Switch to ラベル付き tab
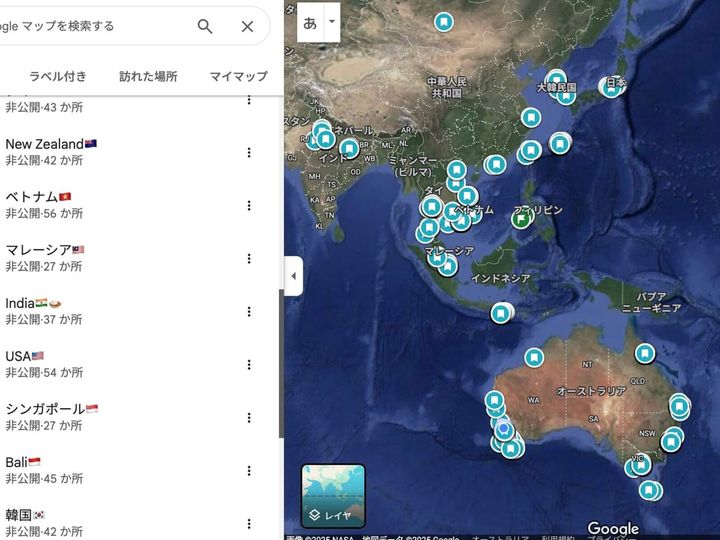The height and width of the screenshot is (540, 720). point(57,76)
